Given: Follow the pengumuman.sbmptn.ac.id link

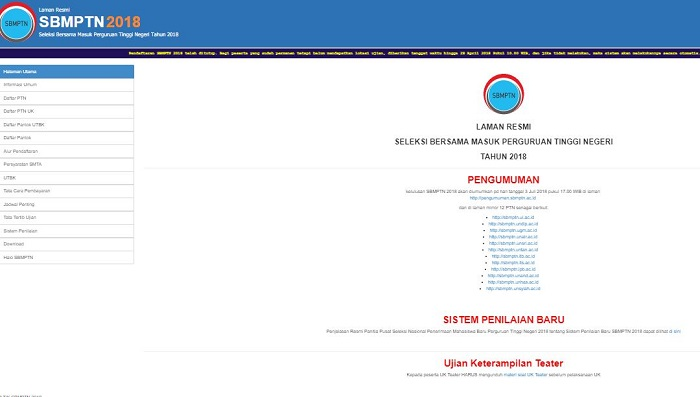Looking at the screenshot, I should [x=503, y=198].
